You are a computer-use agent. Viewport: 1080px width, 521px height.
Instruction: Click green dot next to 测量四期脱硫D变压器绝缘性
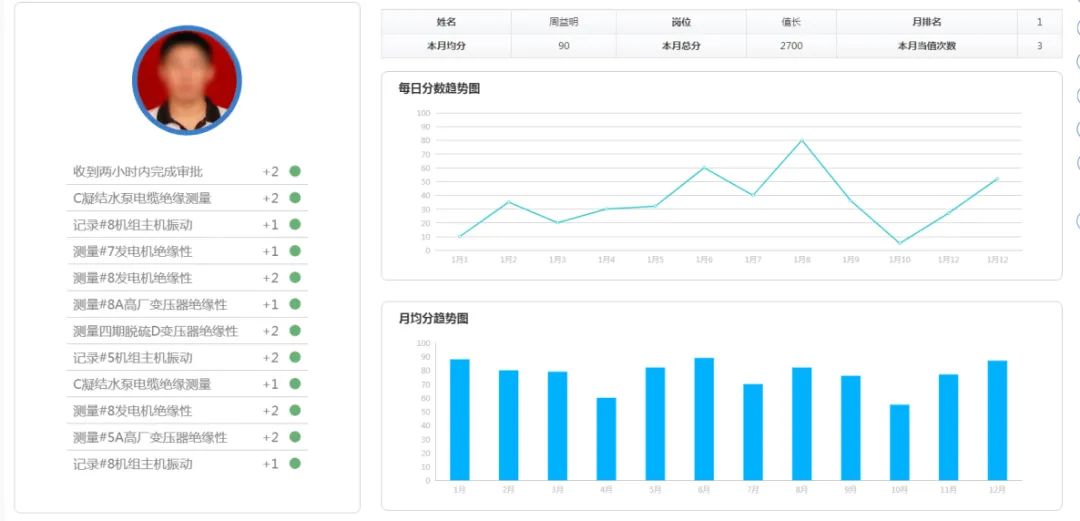click(x=295, y=331)
